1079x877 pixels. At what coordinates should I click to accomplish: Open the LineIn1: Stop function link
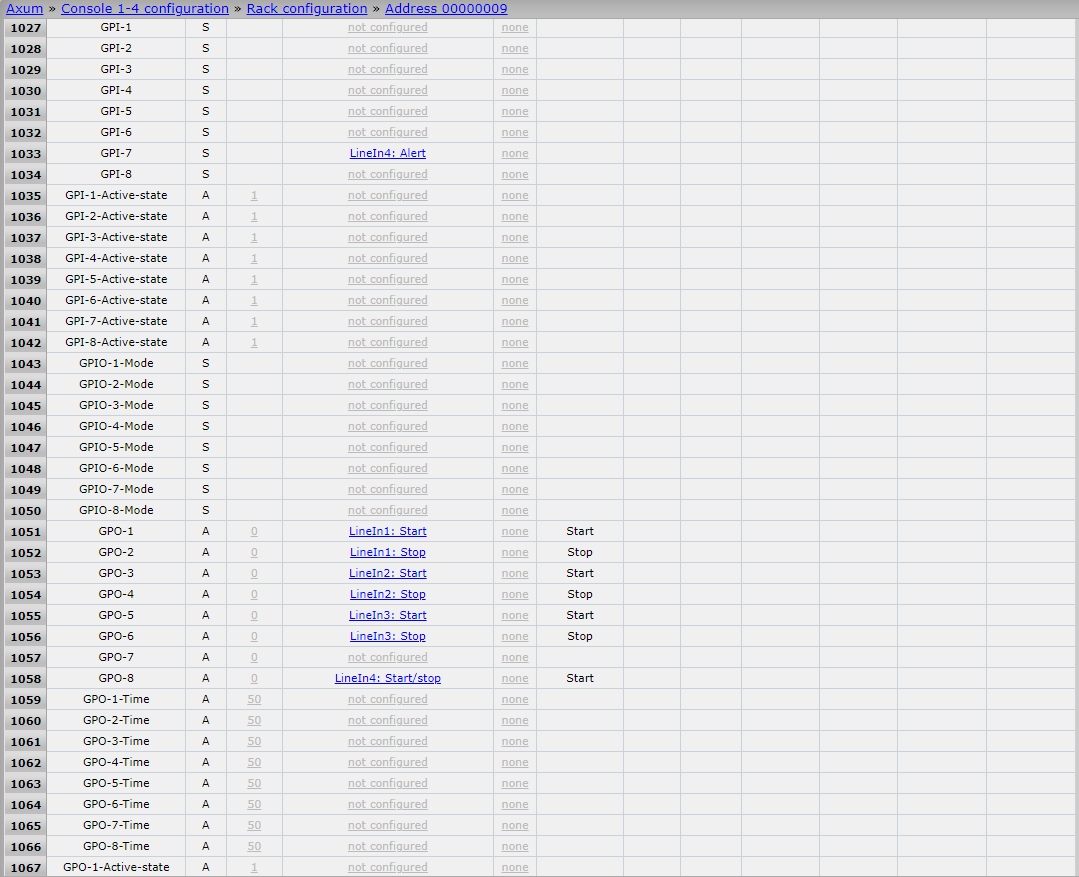point(387,553)
